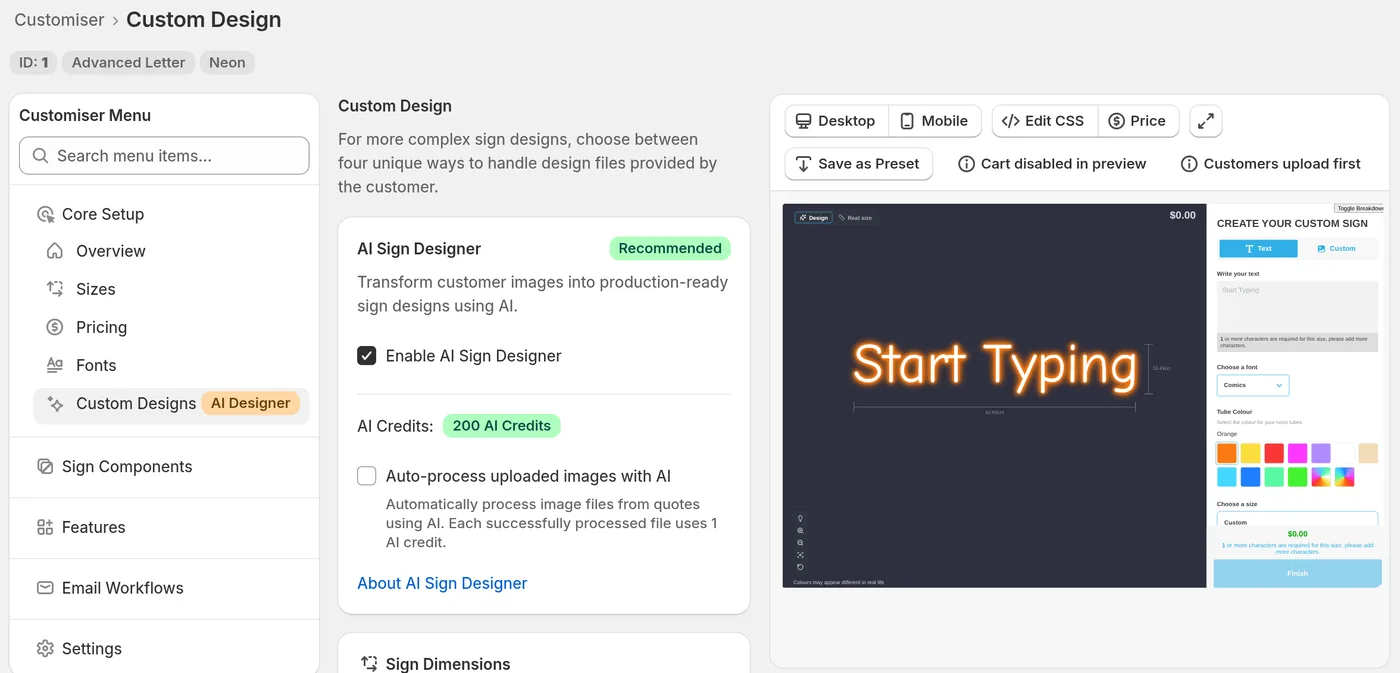
Task: Click the Toggle Breakdown button
Action: 1360,208
